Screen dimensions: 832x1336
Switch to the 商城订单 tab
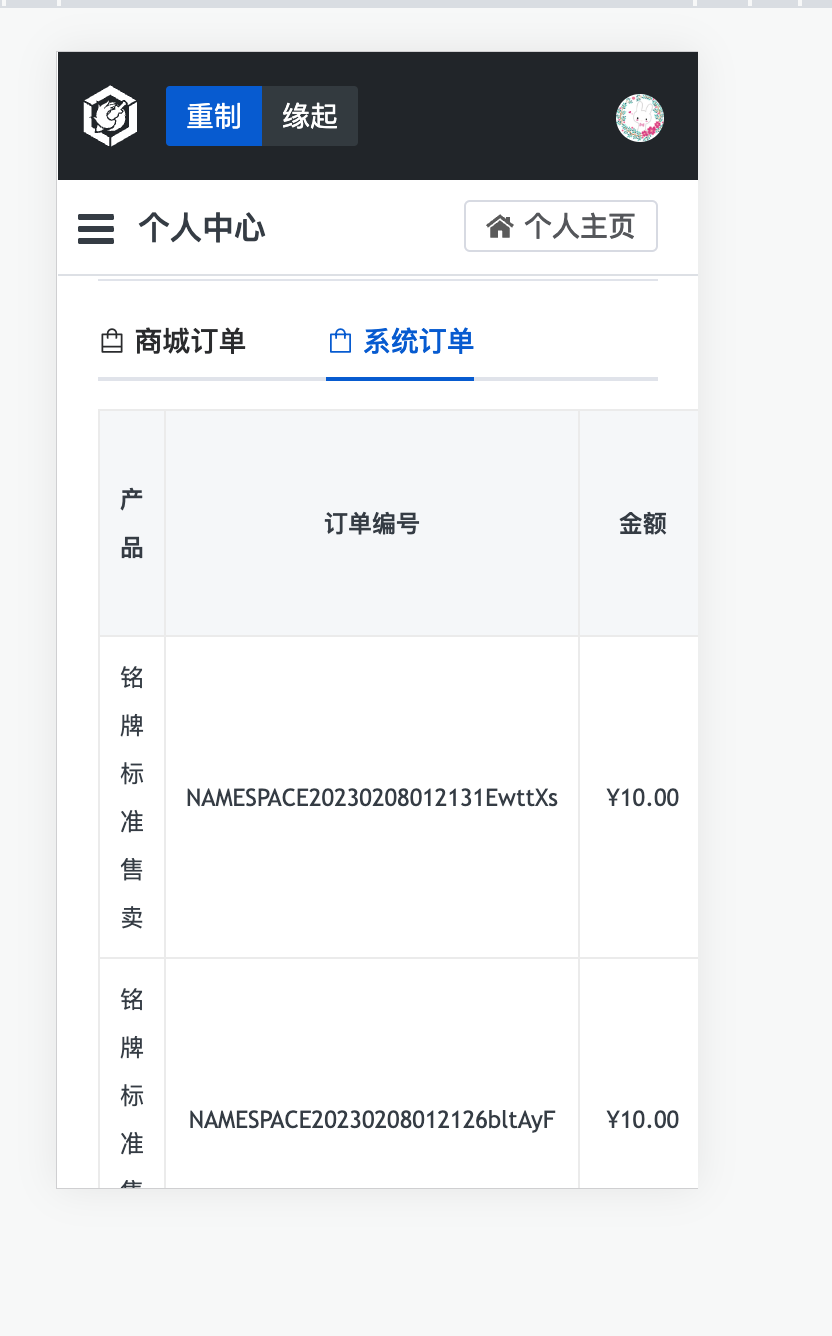tap(174, 342)
